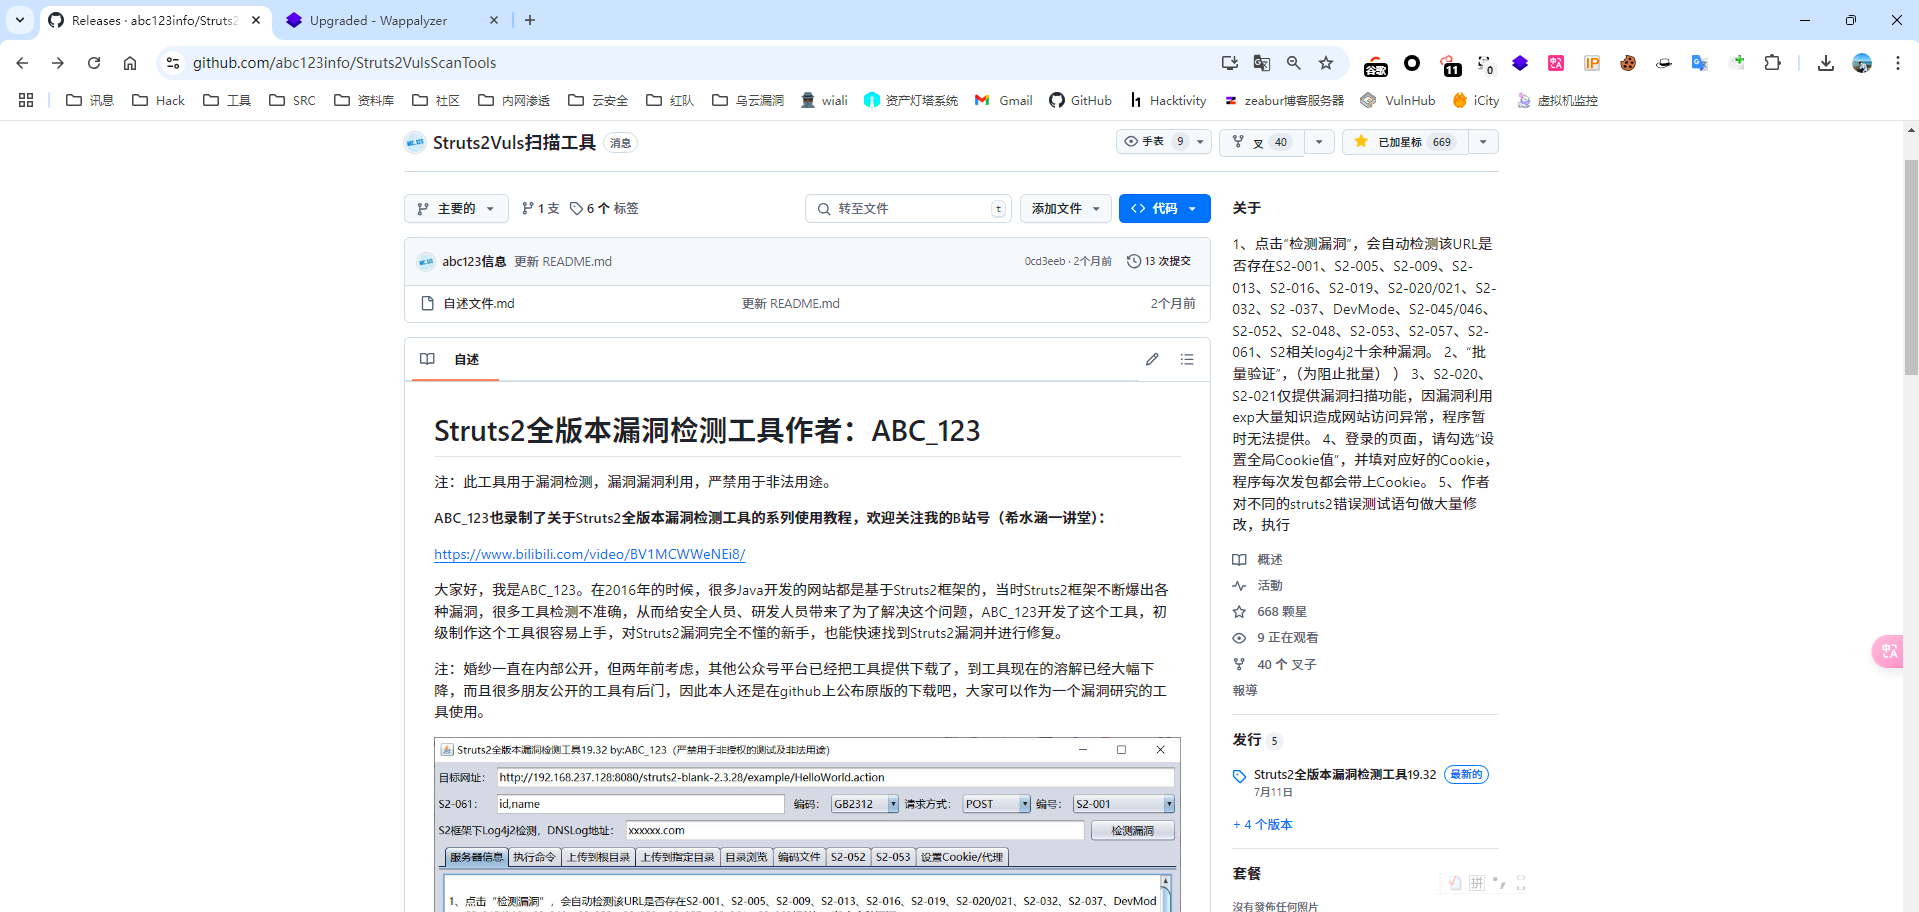The width and height of the screenshot is (1919, 912).
Task: Open the green Code dropdown button
Action: click(1164, 208)
